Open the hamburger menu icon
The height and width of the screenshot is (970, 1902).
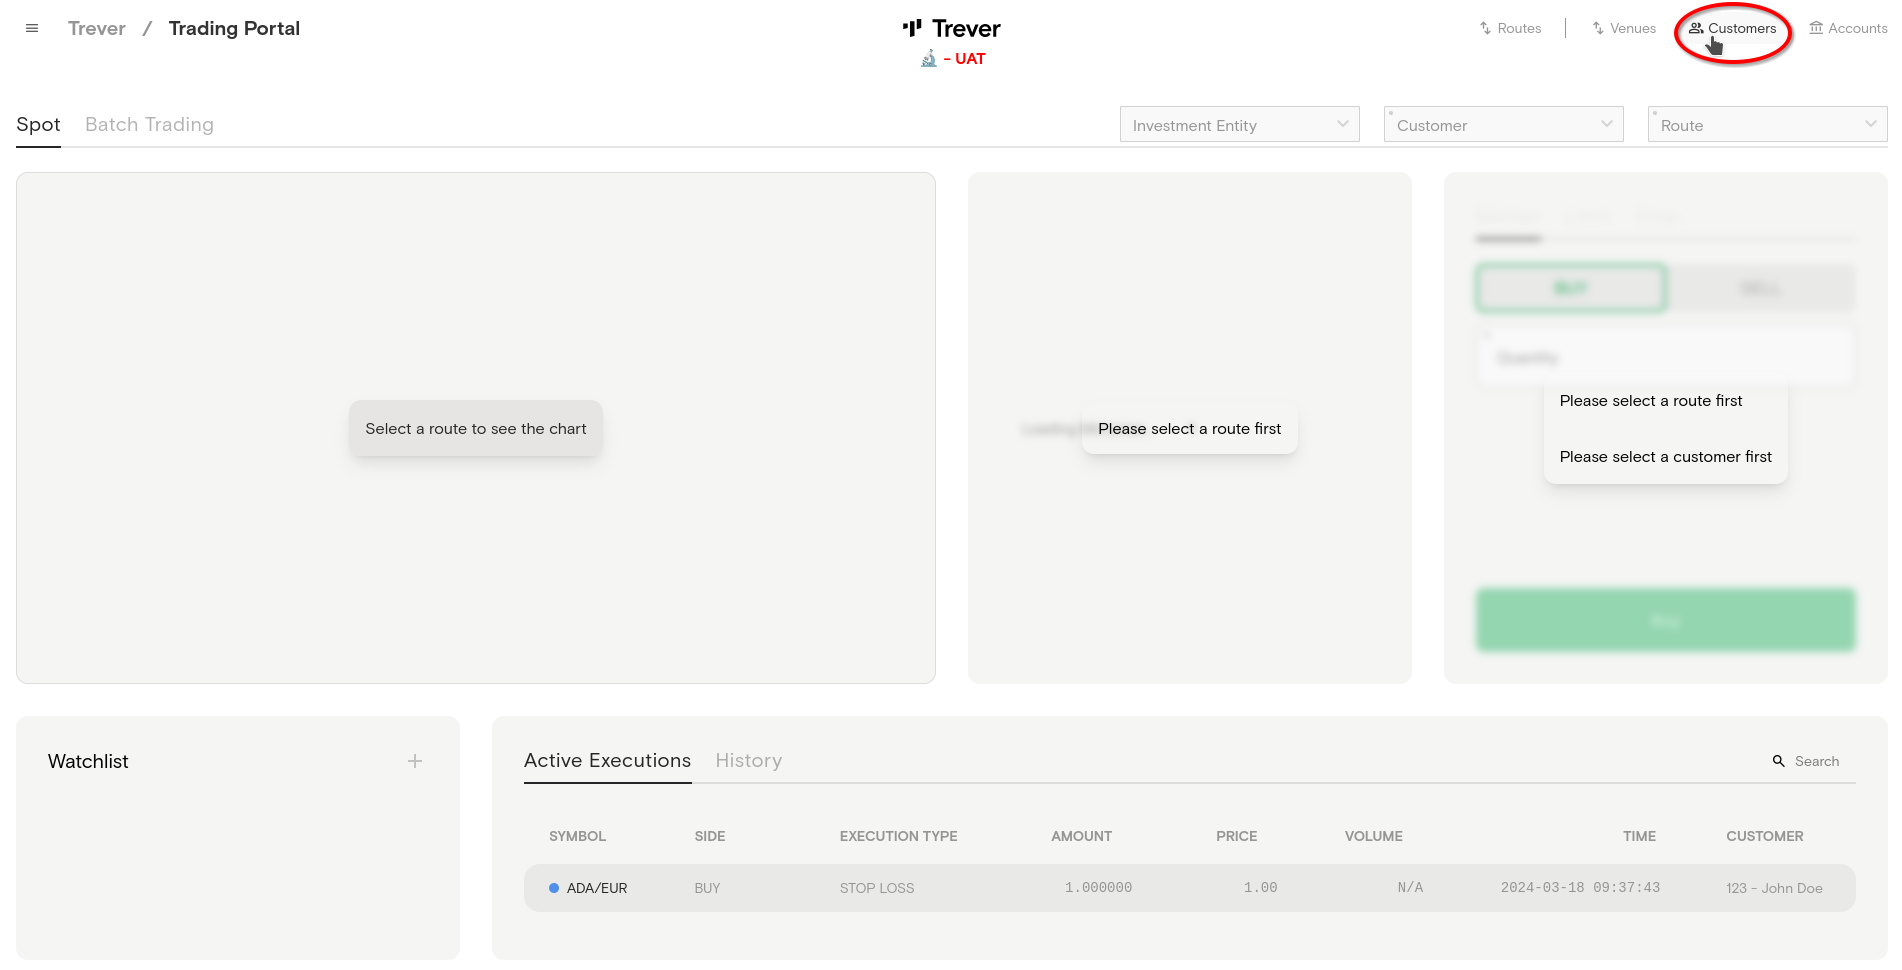pyautogui.click(x=32, y=29)
